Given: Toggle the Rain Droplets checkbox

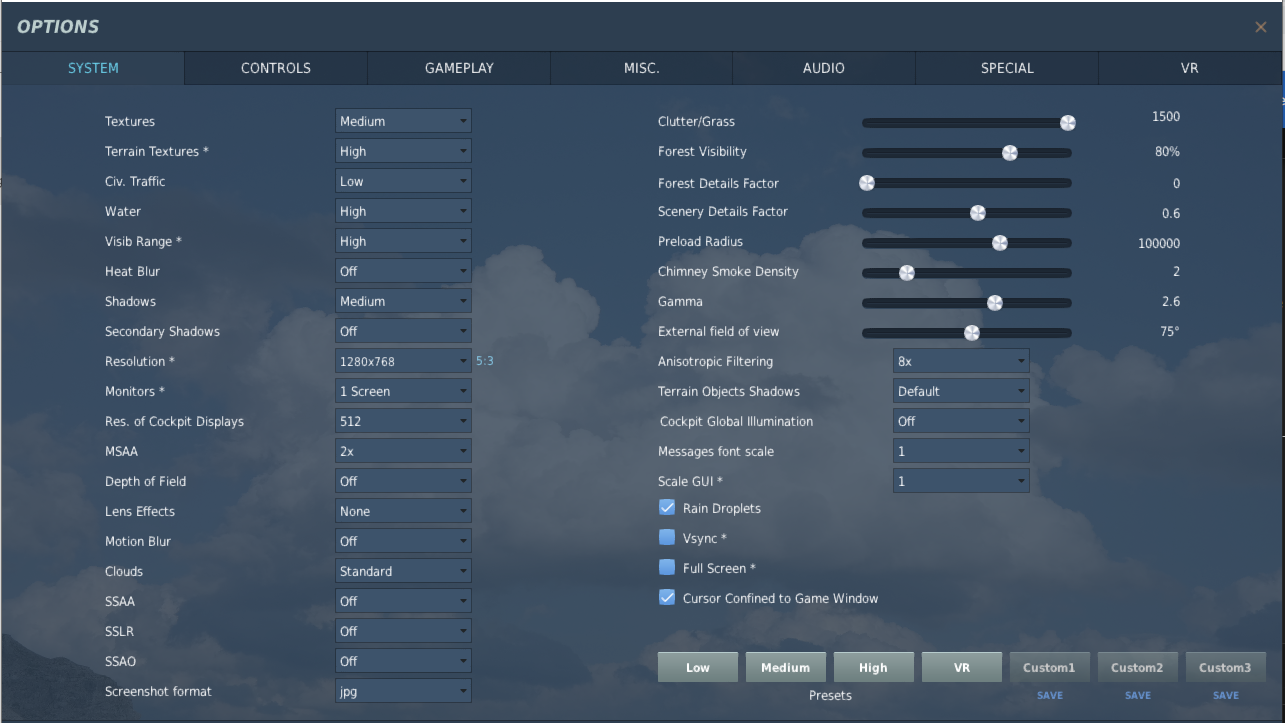Looking at the screenshot, I should point(667,508).
